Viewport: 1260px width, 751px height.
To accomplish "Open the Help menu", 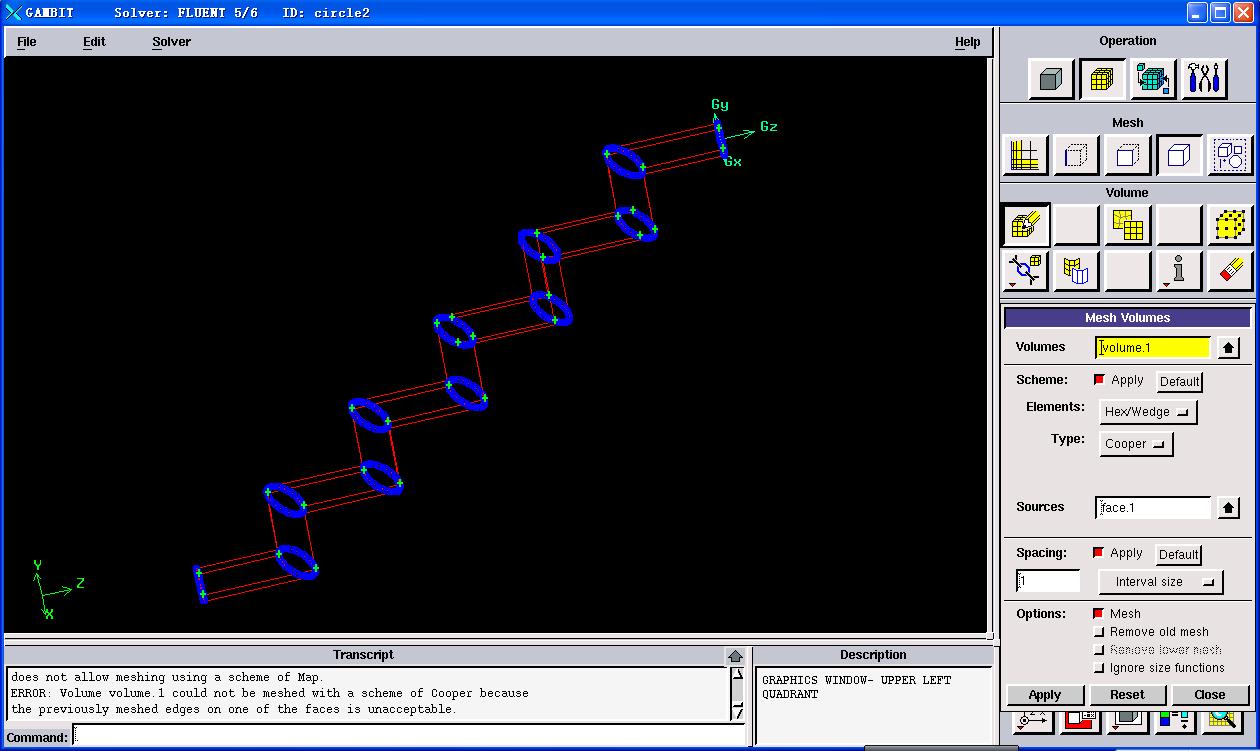I will pyautogui.click(x=967, y=42).
